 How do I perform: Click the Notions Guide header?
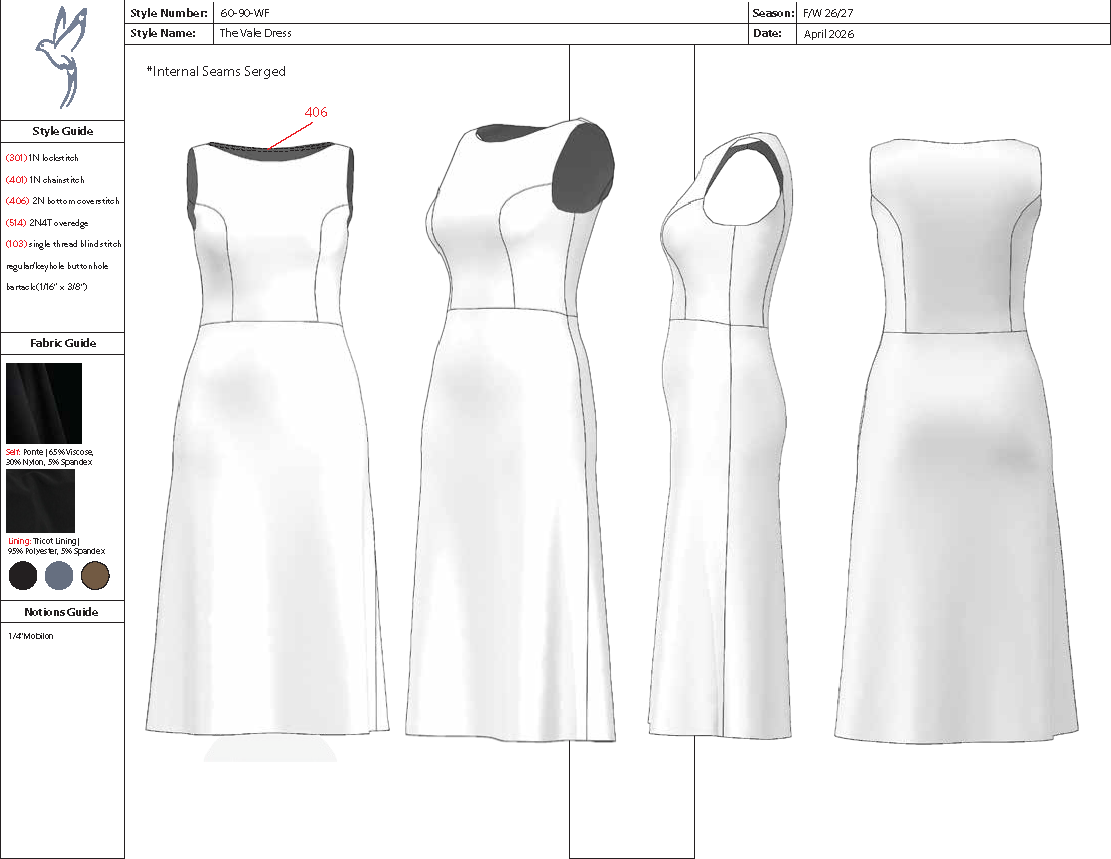(62, 611)
